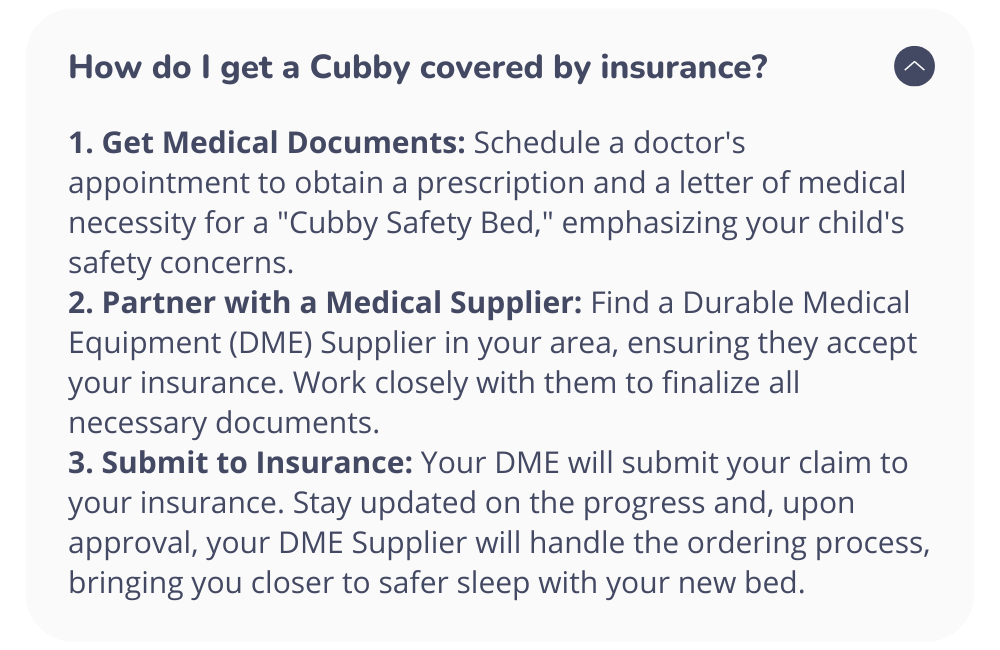Click the bold "3. Submit to Insurance:" label
The height and width of the screenshot is (650, 1000).
(x=240, y=462)
